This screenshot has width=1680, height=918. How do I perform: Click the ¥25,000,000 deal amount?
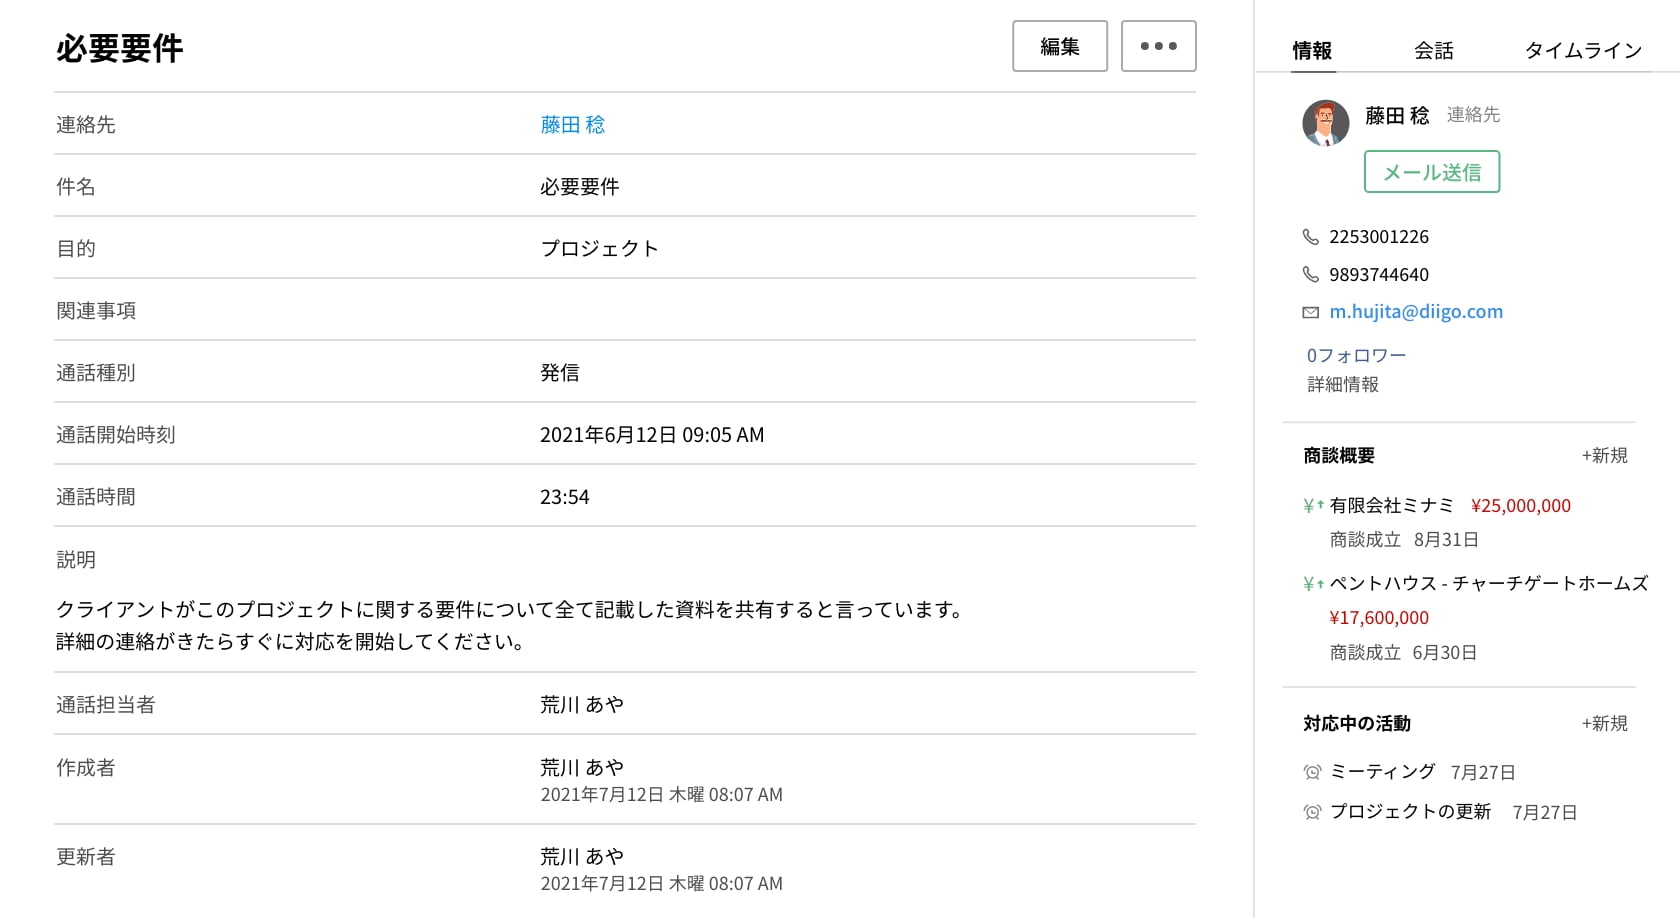[x=1521, y=506]
